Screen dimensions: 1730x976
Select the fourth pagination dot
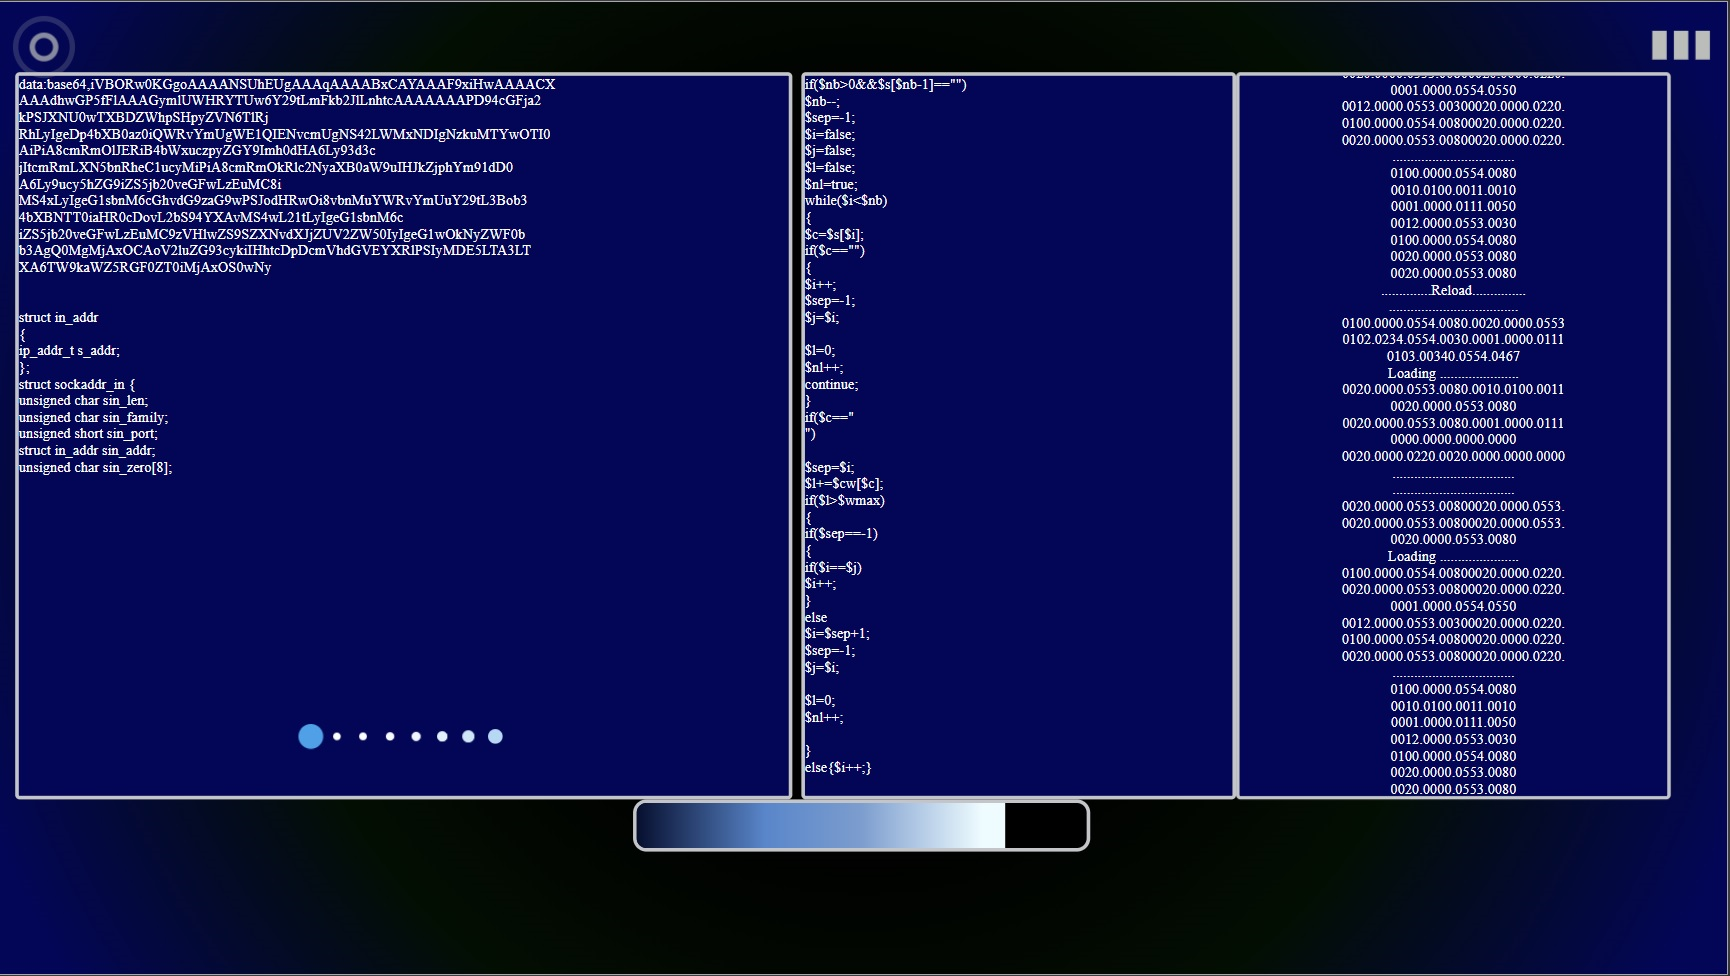coord(390,737)
